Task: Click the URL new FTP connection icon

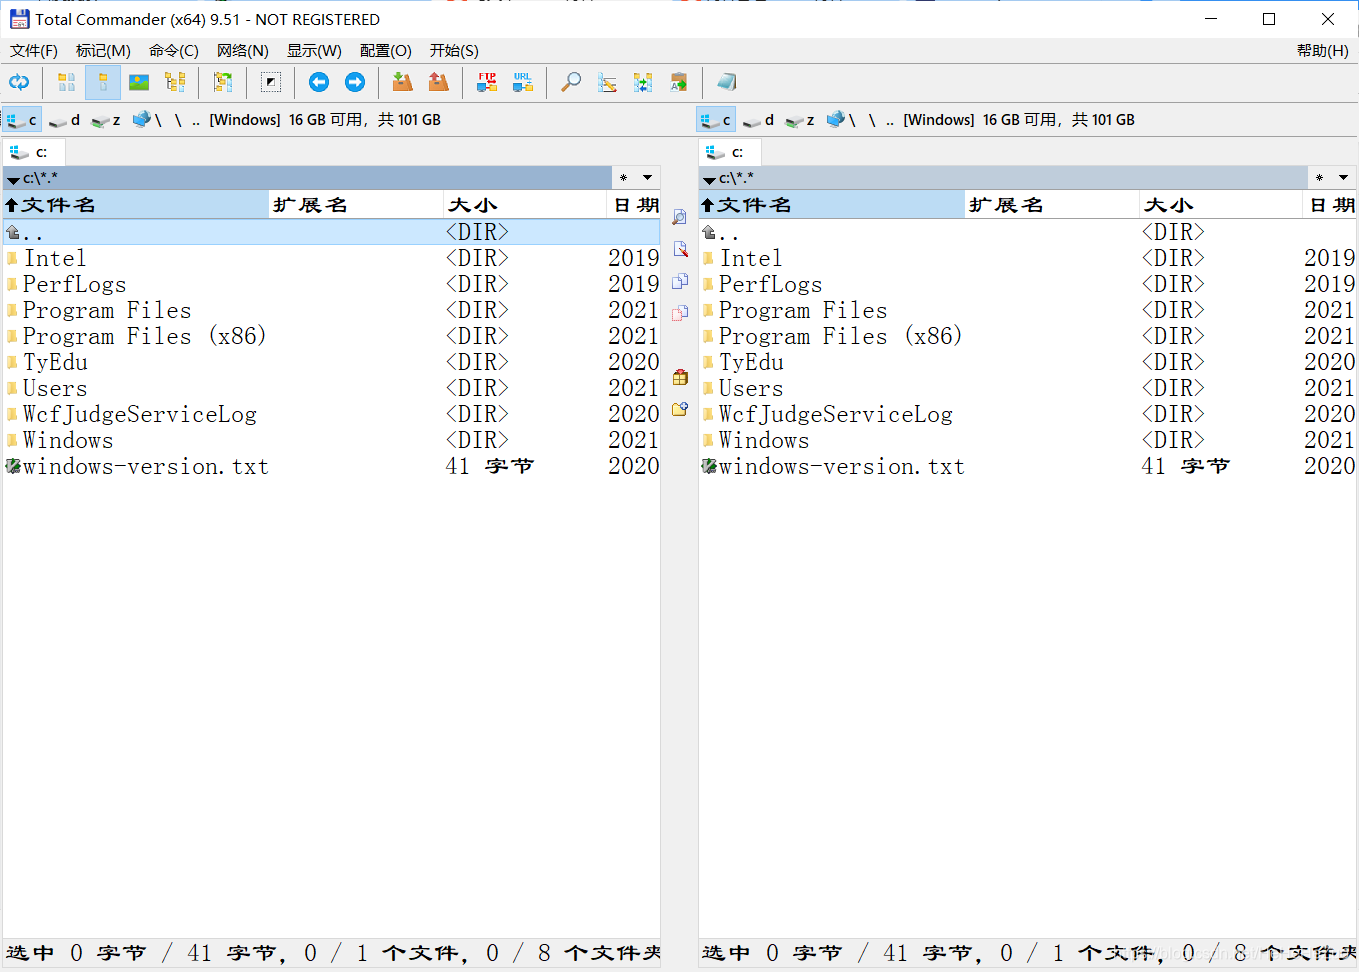Action: [x=523, y=82]
